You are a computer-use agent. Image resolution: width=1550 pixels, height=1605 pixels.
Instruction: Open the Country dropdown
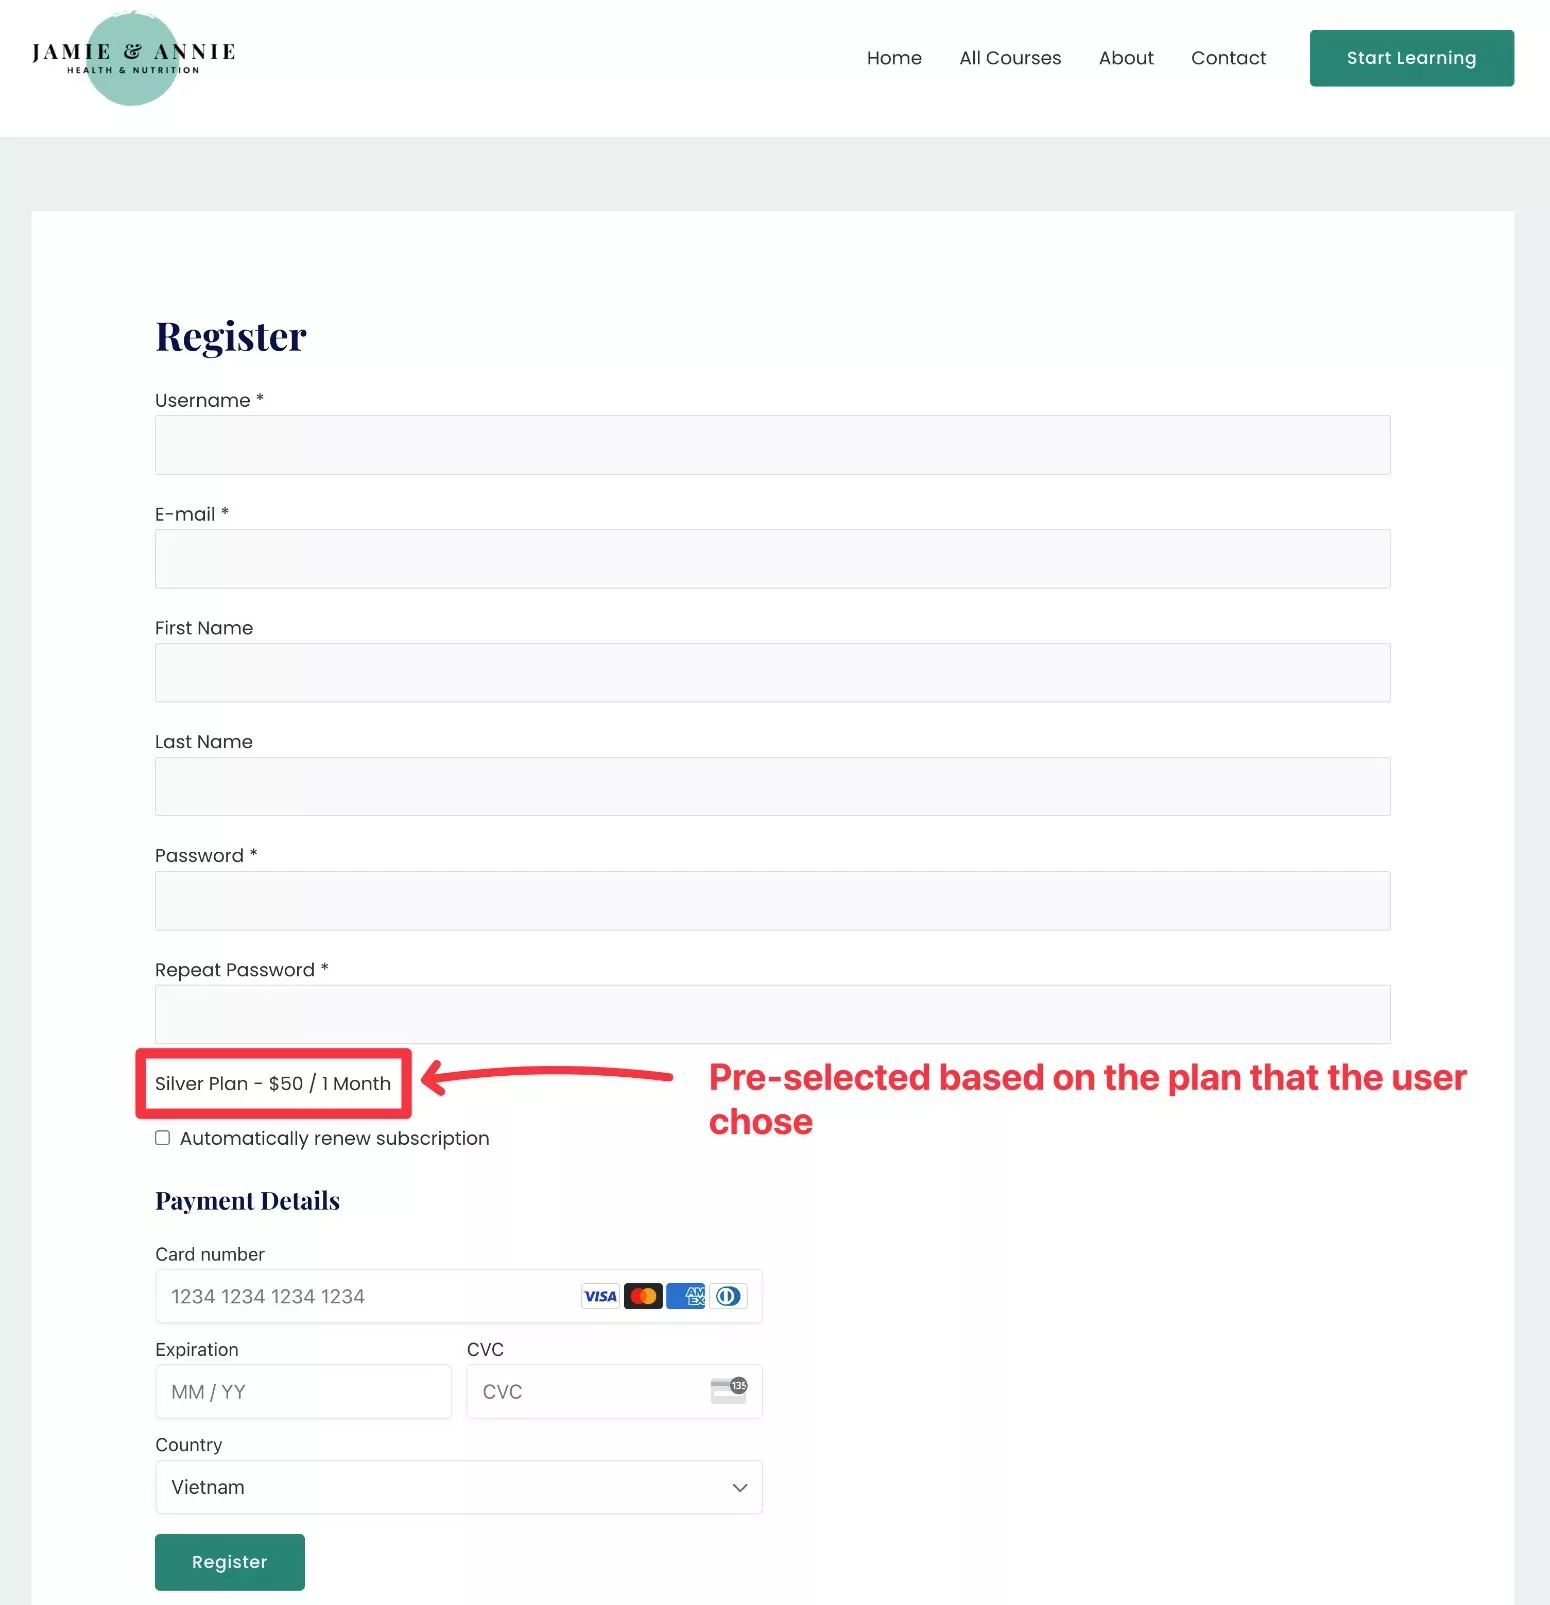(458, 1487)
